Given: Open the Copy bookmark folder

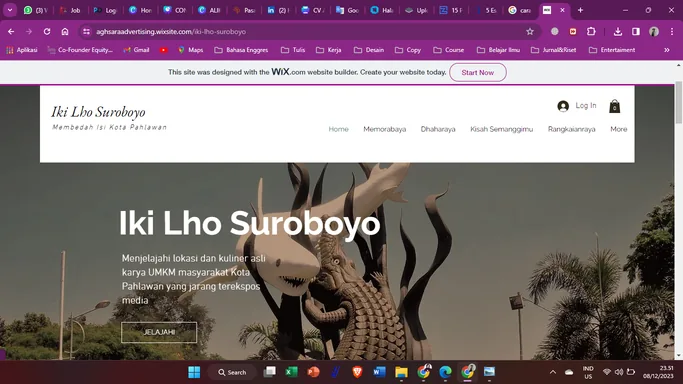Looking at the screenshot, I should [408, 50].
